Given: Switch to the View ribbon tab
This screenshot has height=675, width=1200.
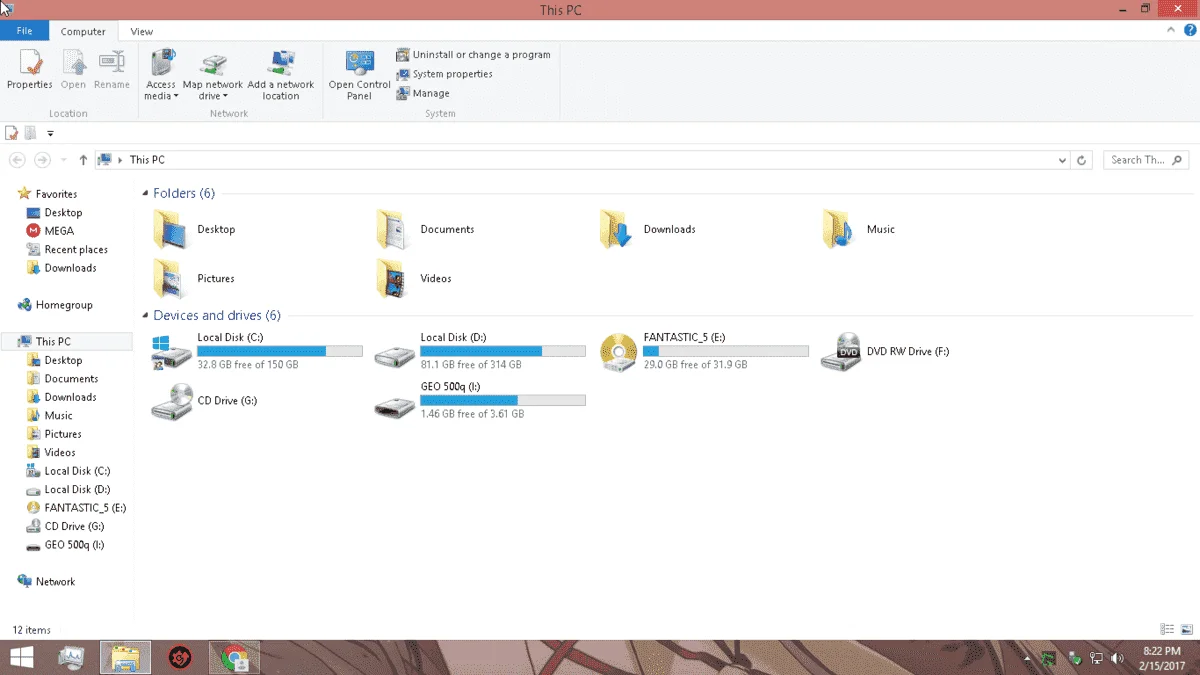Looking at the screenshot, I should (x=141, y=31).
